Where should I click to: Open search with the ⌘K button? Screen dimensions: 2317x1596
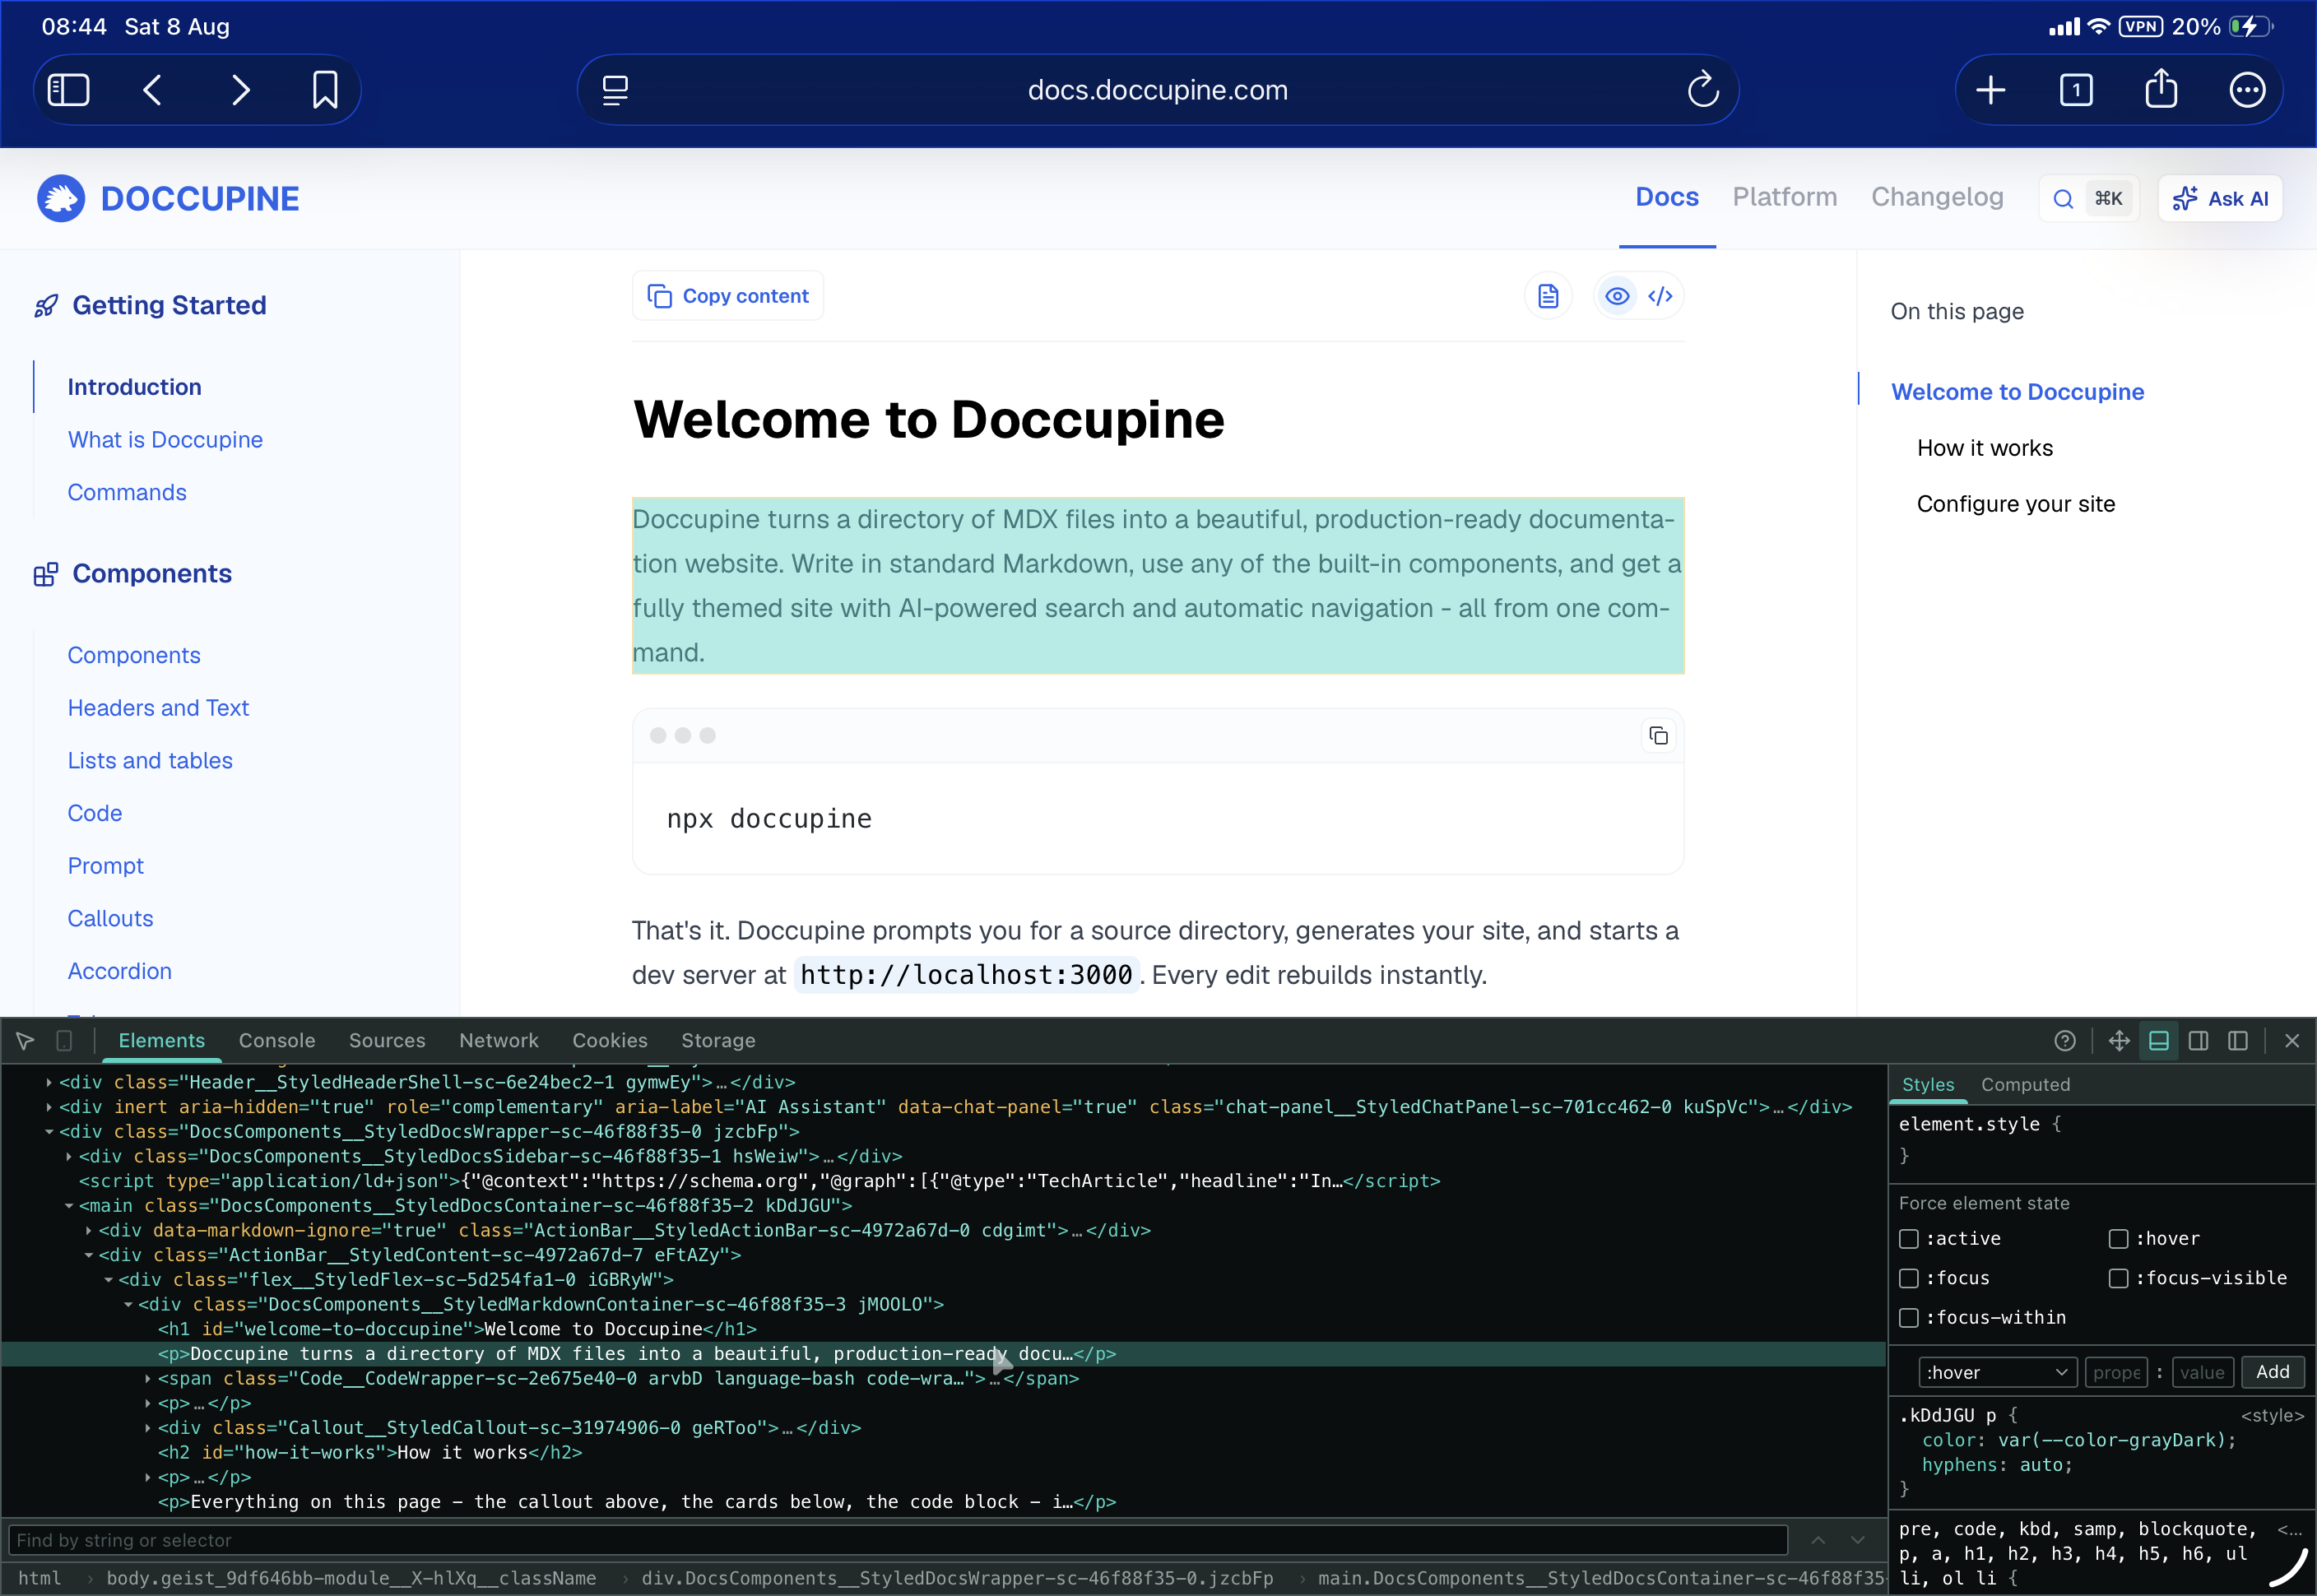pos(2088,198)
